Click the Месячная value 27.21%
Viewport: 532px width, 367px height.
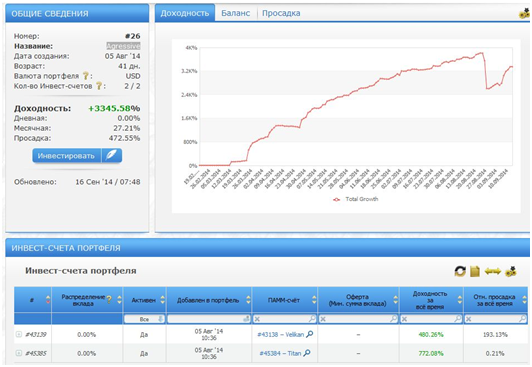tap(127, 128)
